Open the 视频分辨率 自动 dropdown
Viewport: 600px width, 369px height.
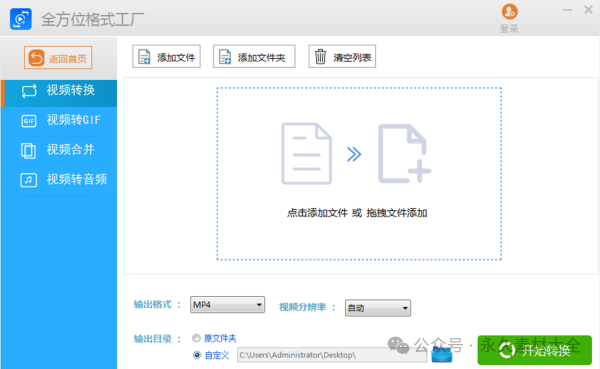point(378,308)
